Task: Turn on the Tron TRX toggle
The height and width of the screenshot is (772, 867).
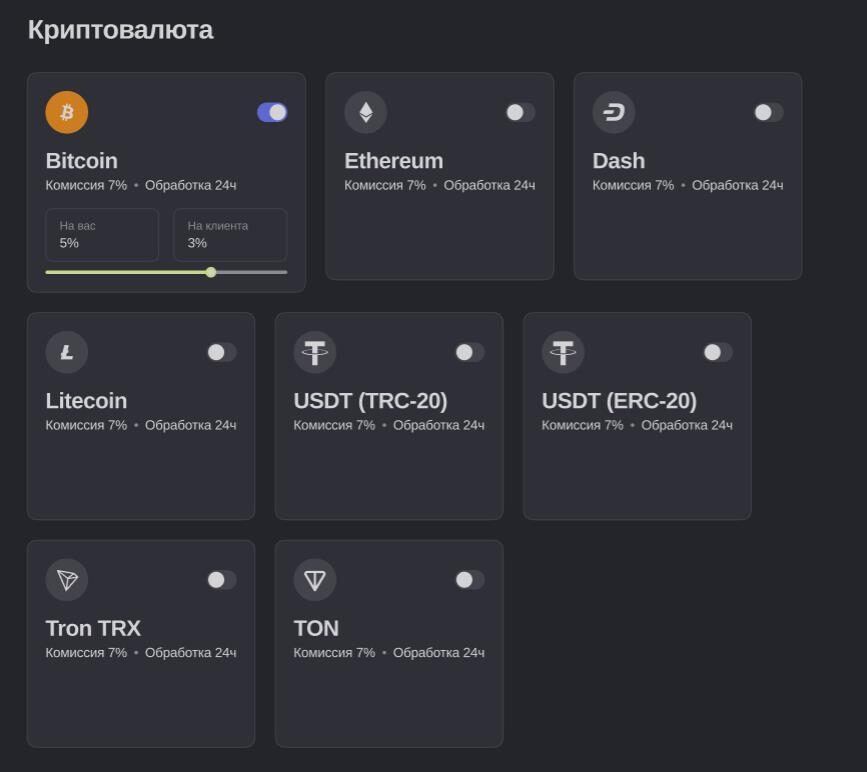Action: point(221,580)
